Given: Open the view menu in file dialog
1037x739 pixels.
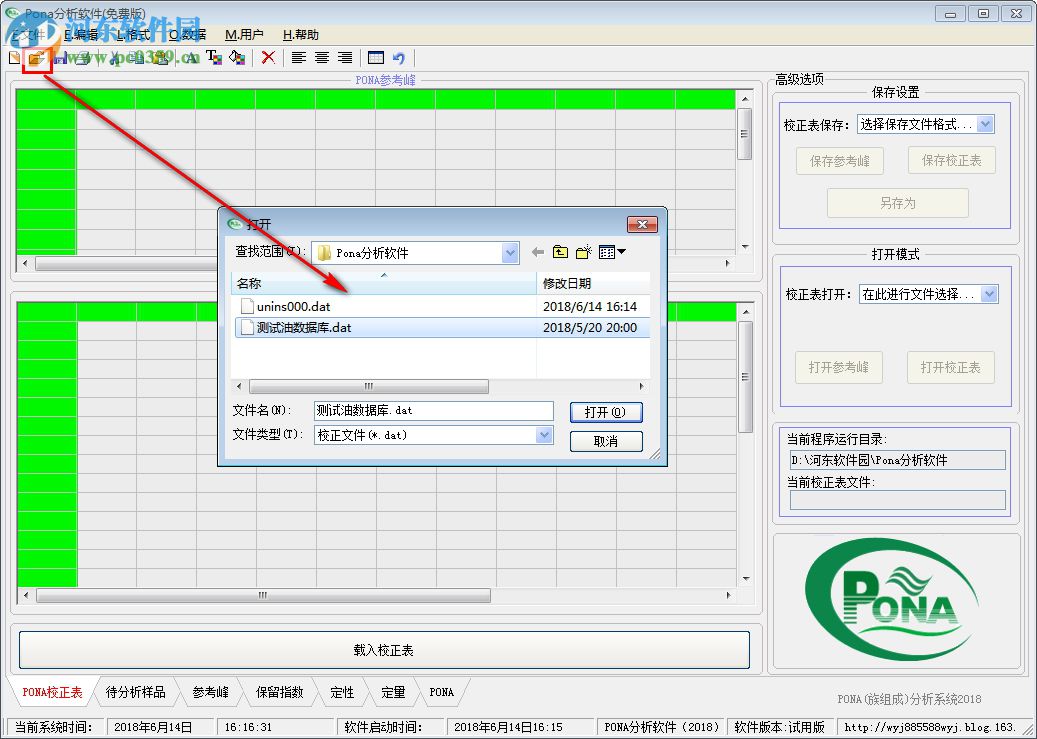Looking at the screenshot, I should (x=611, y=253).
